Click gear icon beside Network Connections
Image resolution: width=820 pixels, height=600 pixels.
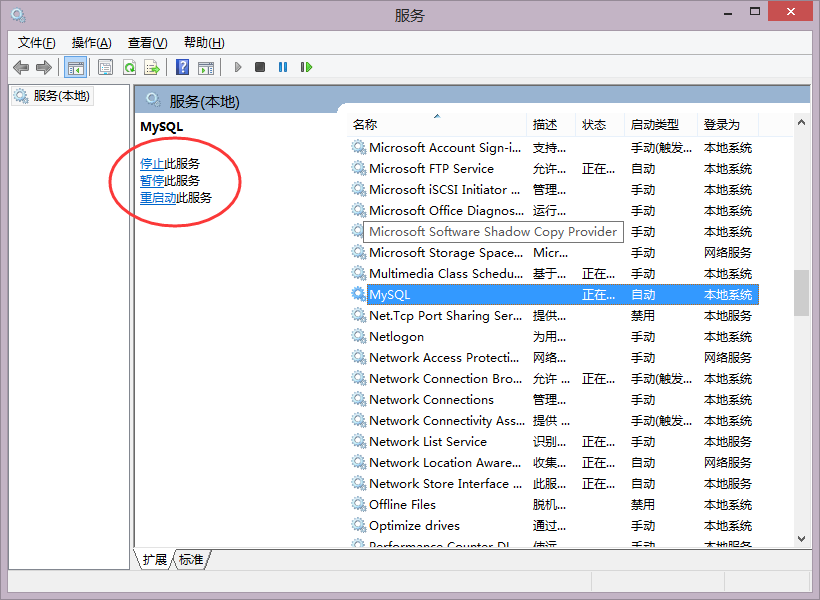coord(358,400)
